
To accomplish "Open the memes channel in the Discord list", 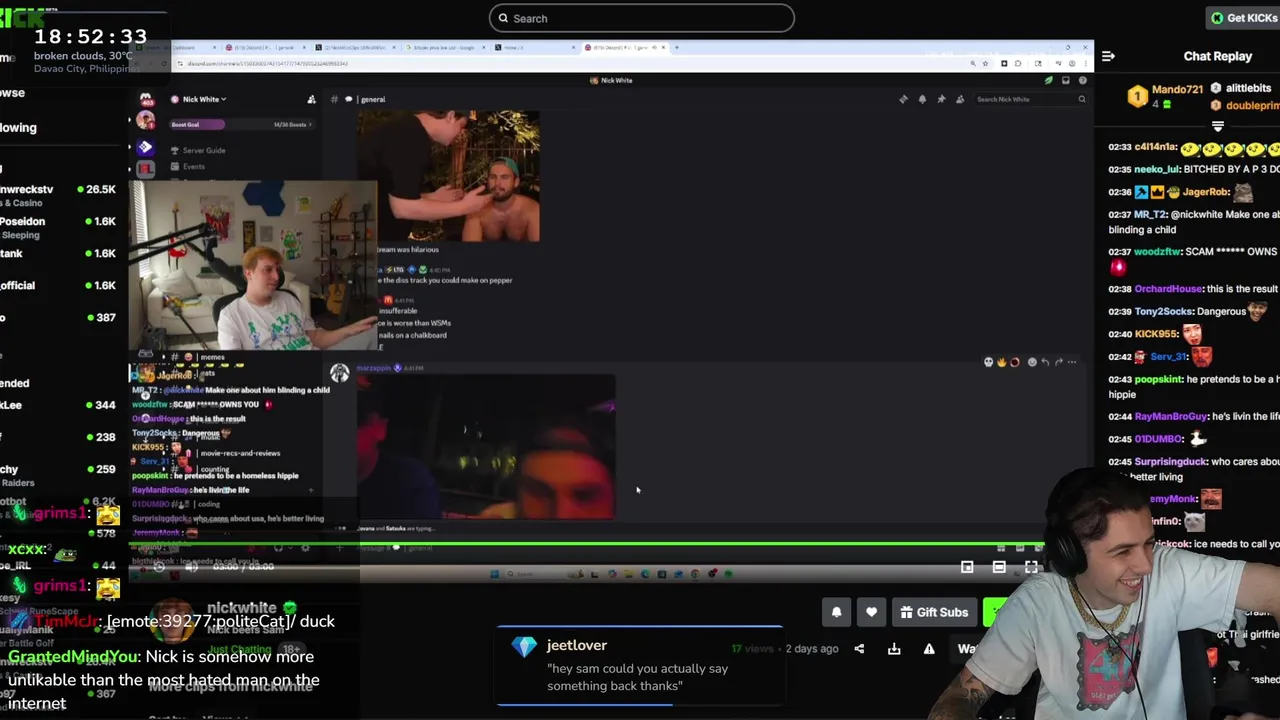I will [x=211, y=357].
